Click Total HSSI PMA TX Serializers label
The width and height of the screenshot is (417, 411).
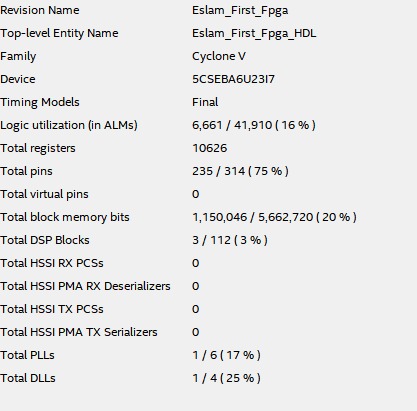[79, 332]
